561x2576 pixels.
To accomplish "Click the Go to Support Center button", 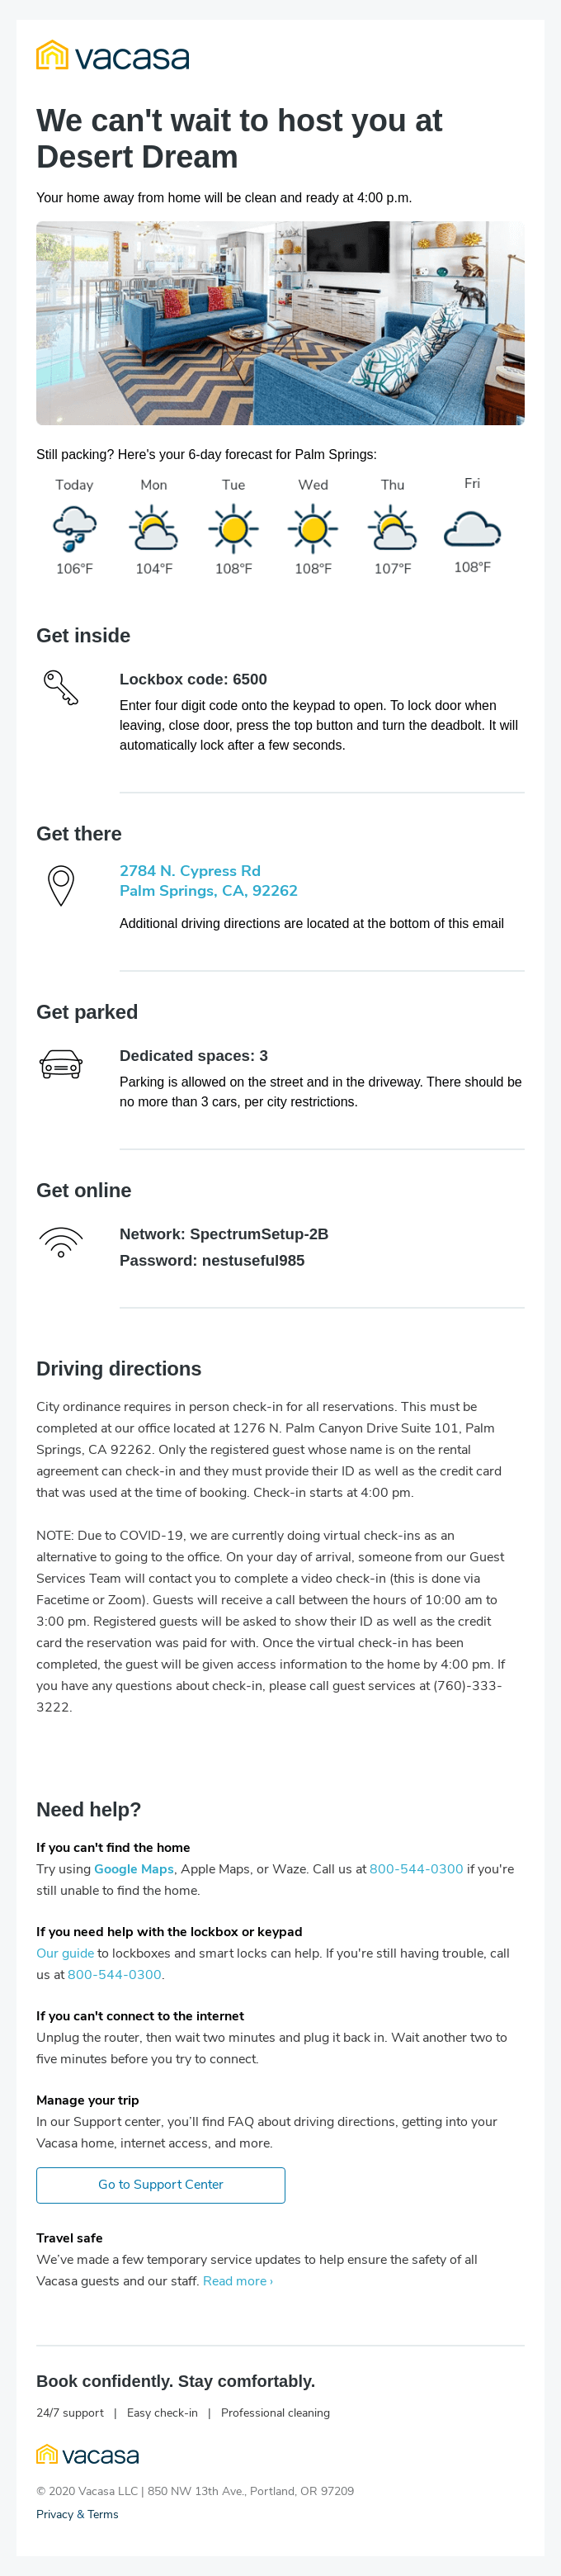I will pyautogui.click(x=160, y=2185).
